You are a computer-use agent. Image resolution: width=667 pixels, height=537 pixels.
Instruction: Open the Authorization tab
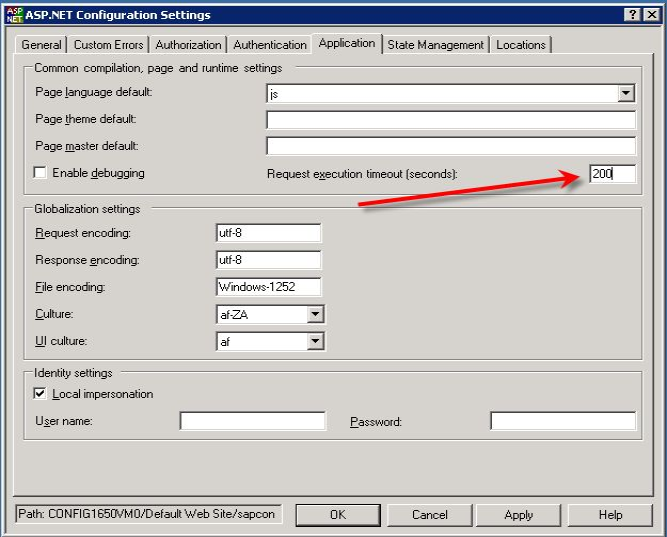click(188, 45)
